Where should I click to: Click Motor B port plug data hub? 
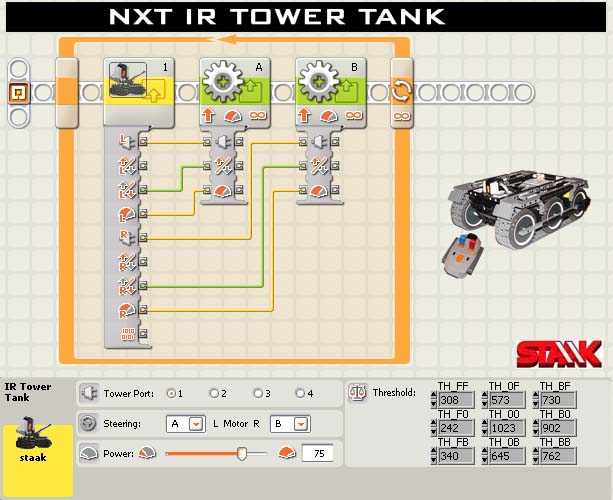click(x=319, y=142)
